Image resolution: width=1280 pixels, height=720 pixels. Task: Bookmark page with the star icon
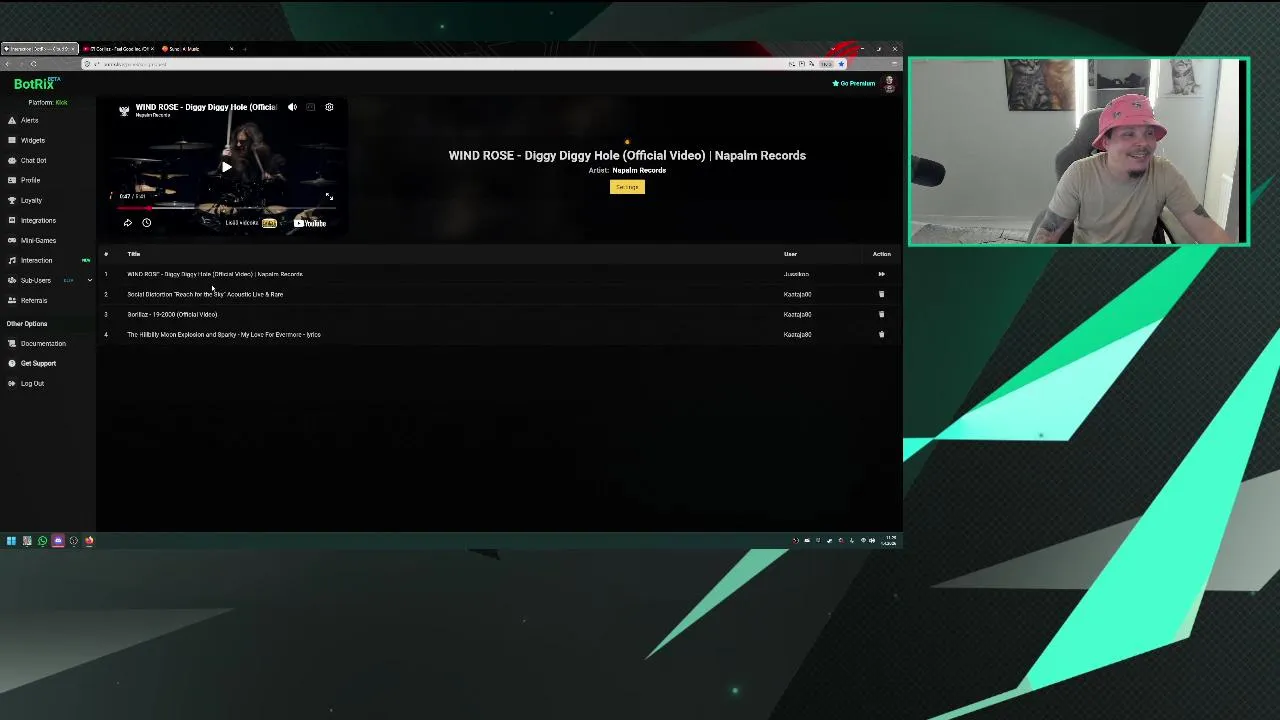[x=841, y=64]
